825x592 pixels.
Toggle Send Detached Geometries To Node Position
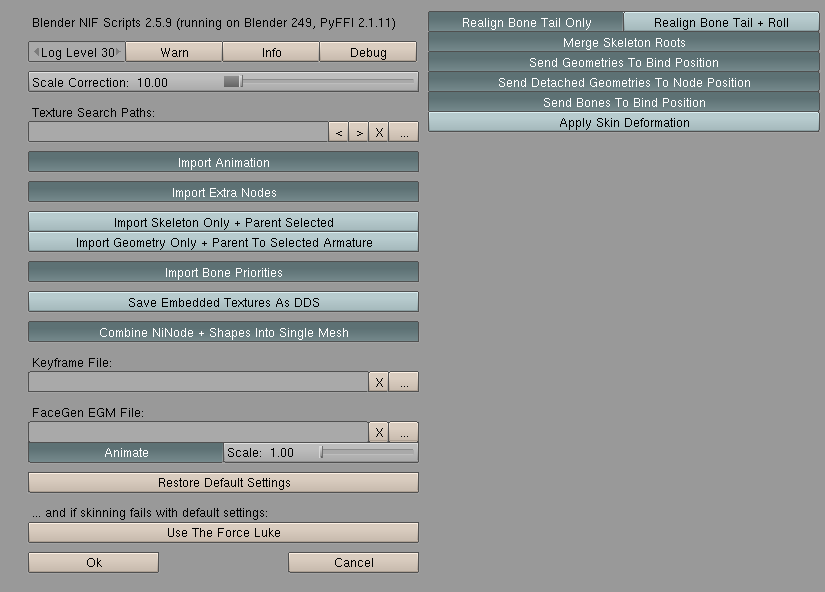click(x=624, y=82)
